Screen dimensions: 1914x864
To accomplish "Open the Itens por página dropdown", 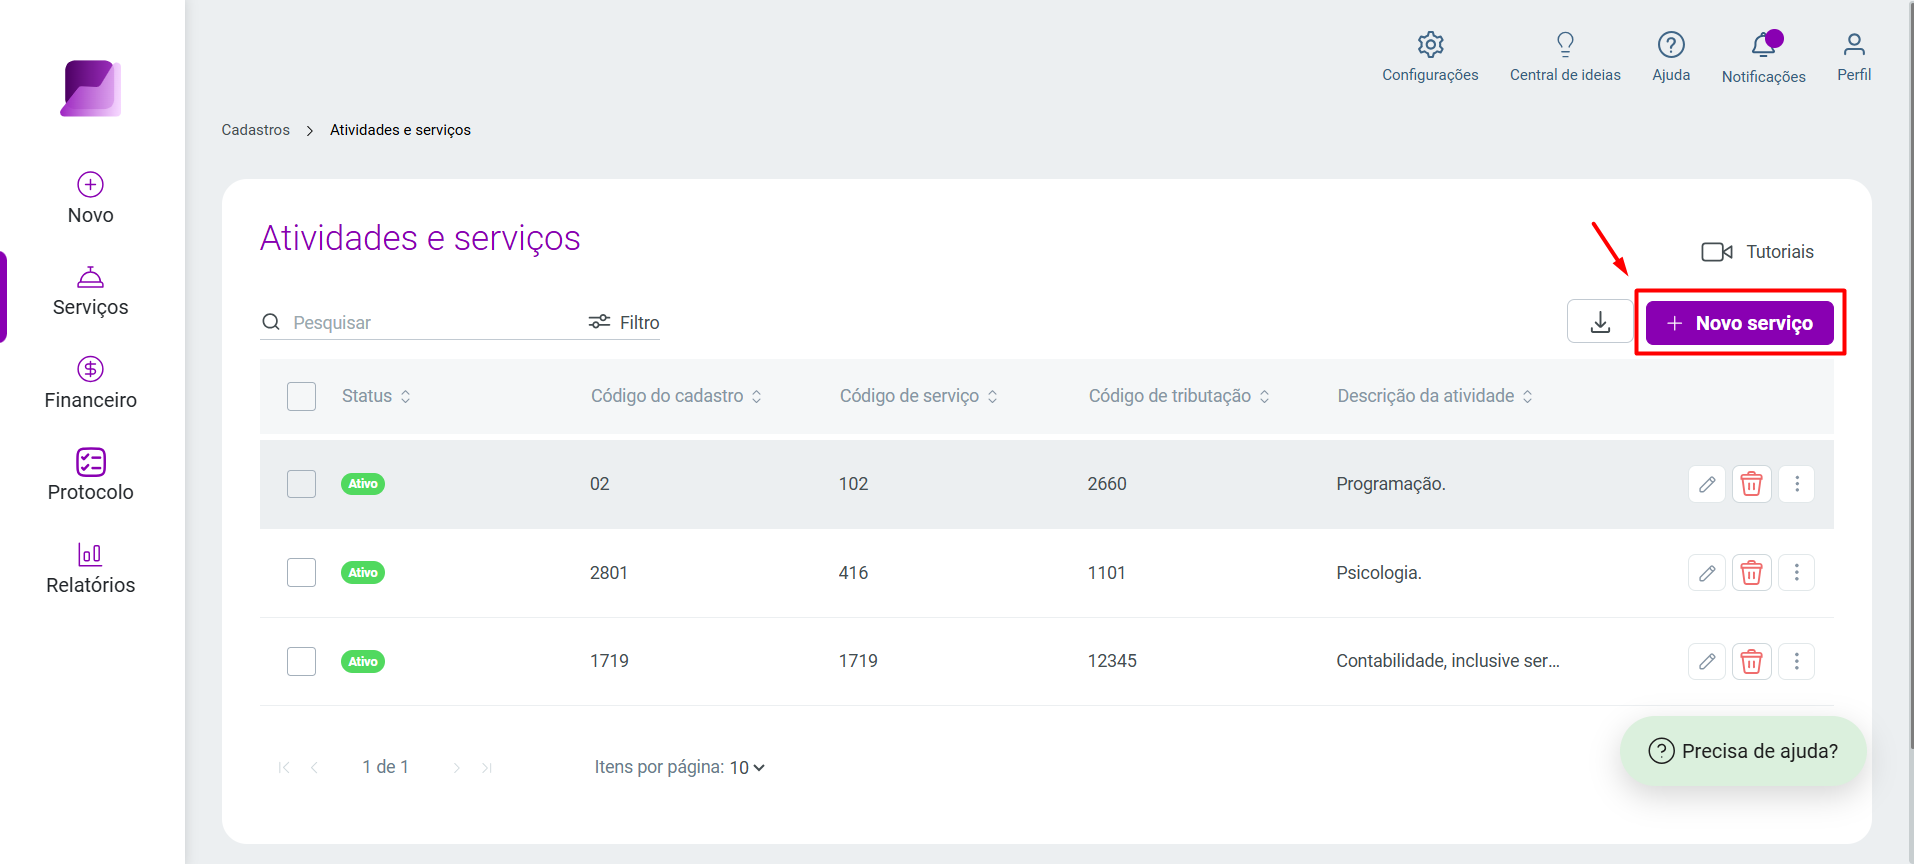I will pos(747,767).
